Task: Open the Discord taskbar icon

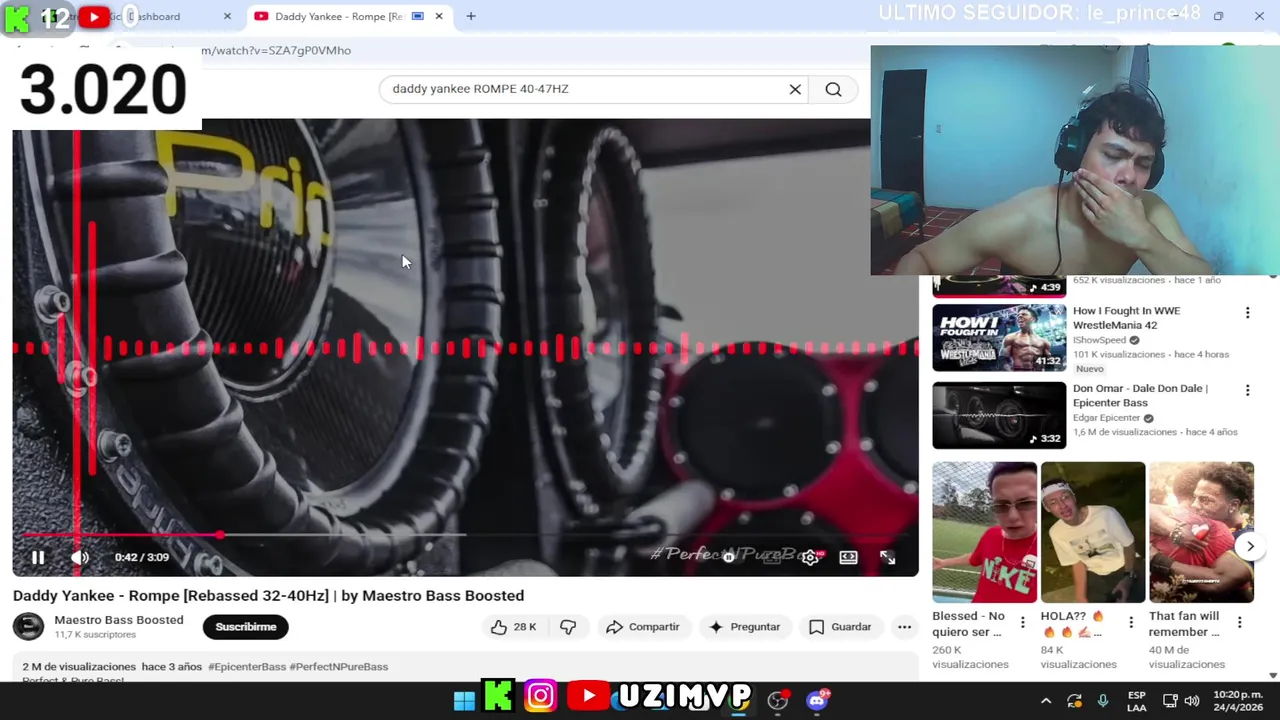Action: [817, 699]
